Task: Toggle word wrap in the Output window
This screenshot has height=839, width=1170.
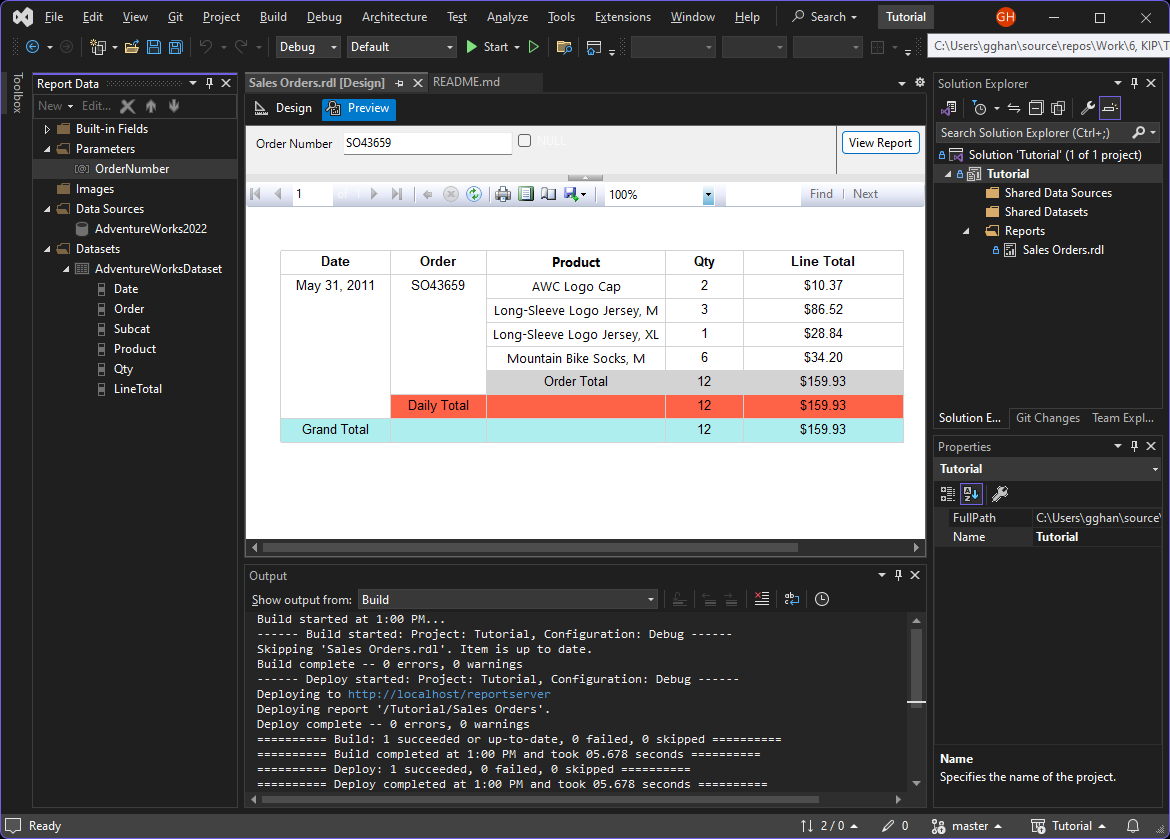Action: click(x=791, y=599)
